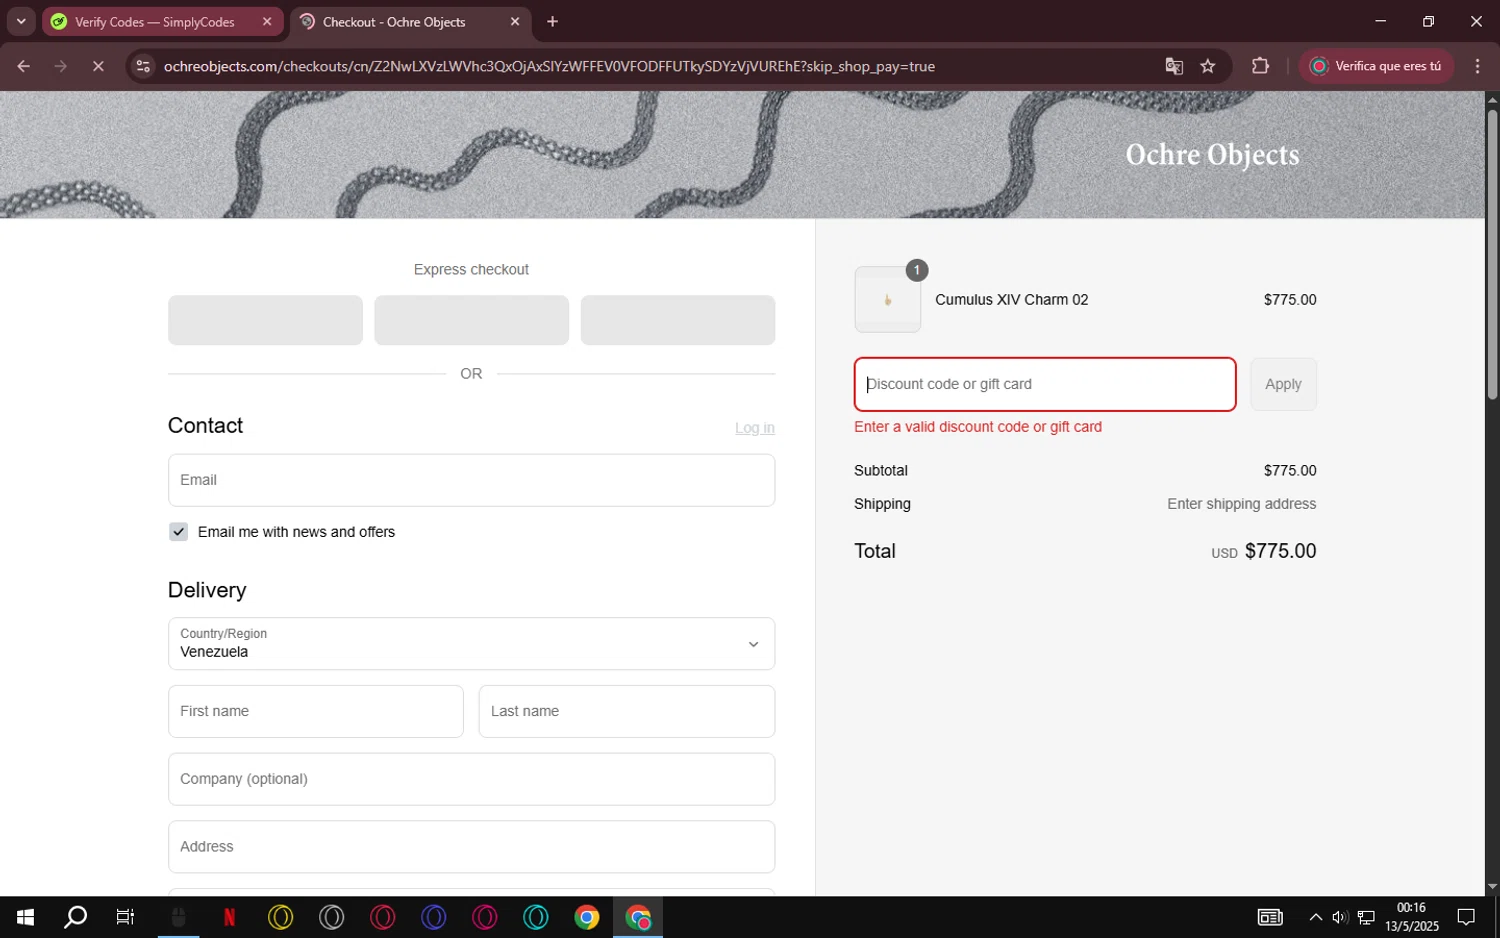
Task: Open the Netflix taskbar app
Action: [x=229, y=917]
